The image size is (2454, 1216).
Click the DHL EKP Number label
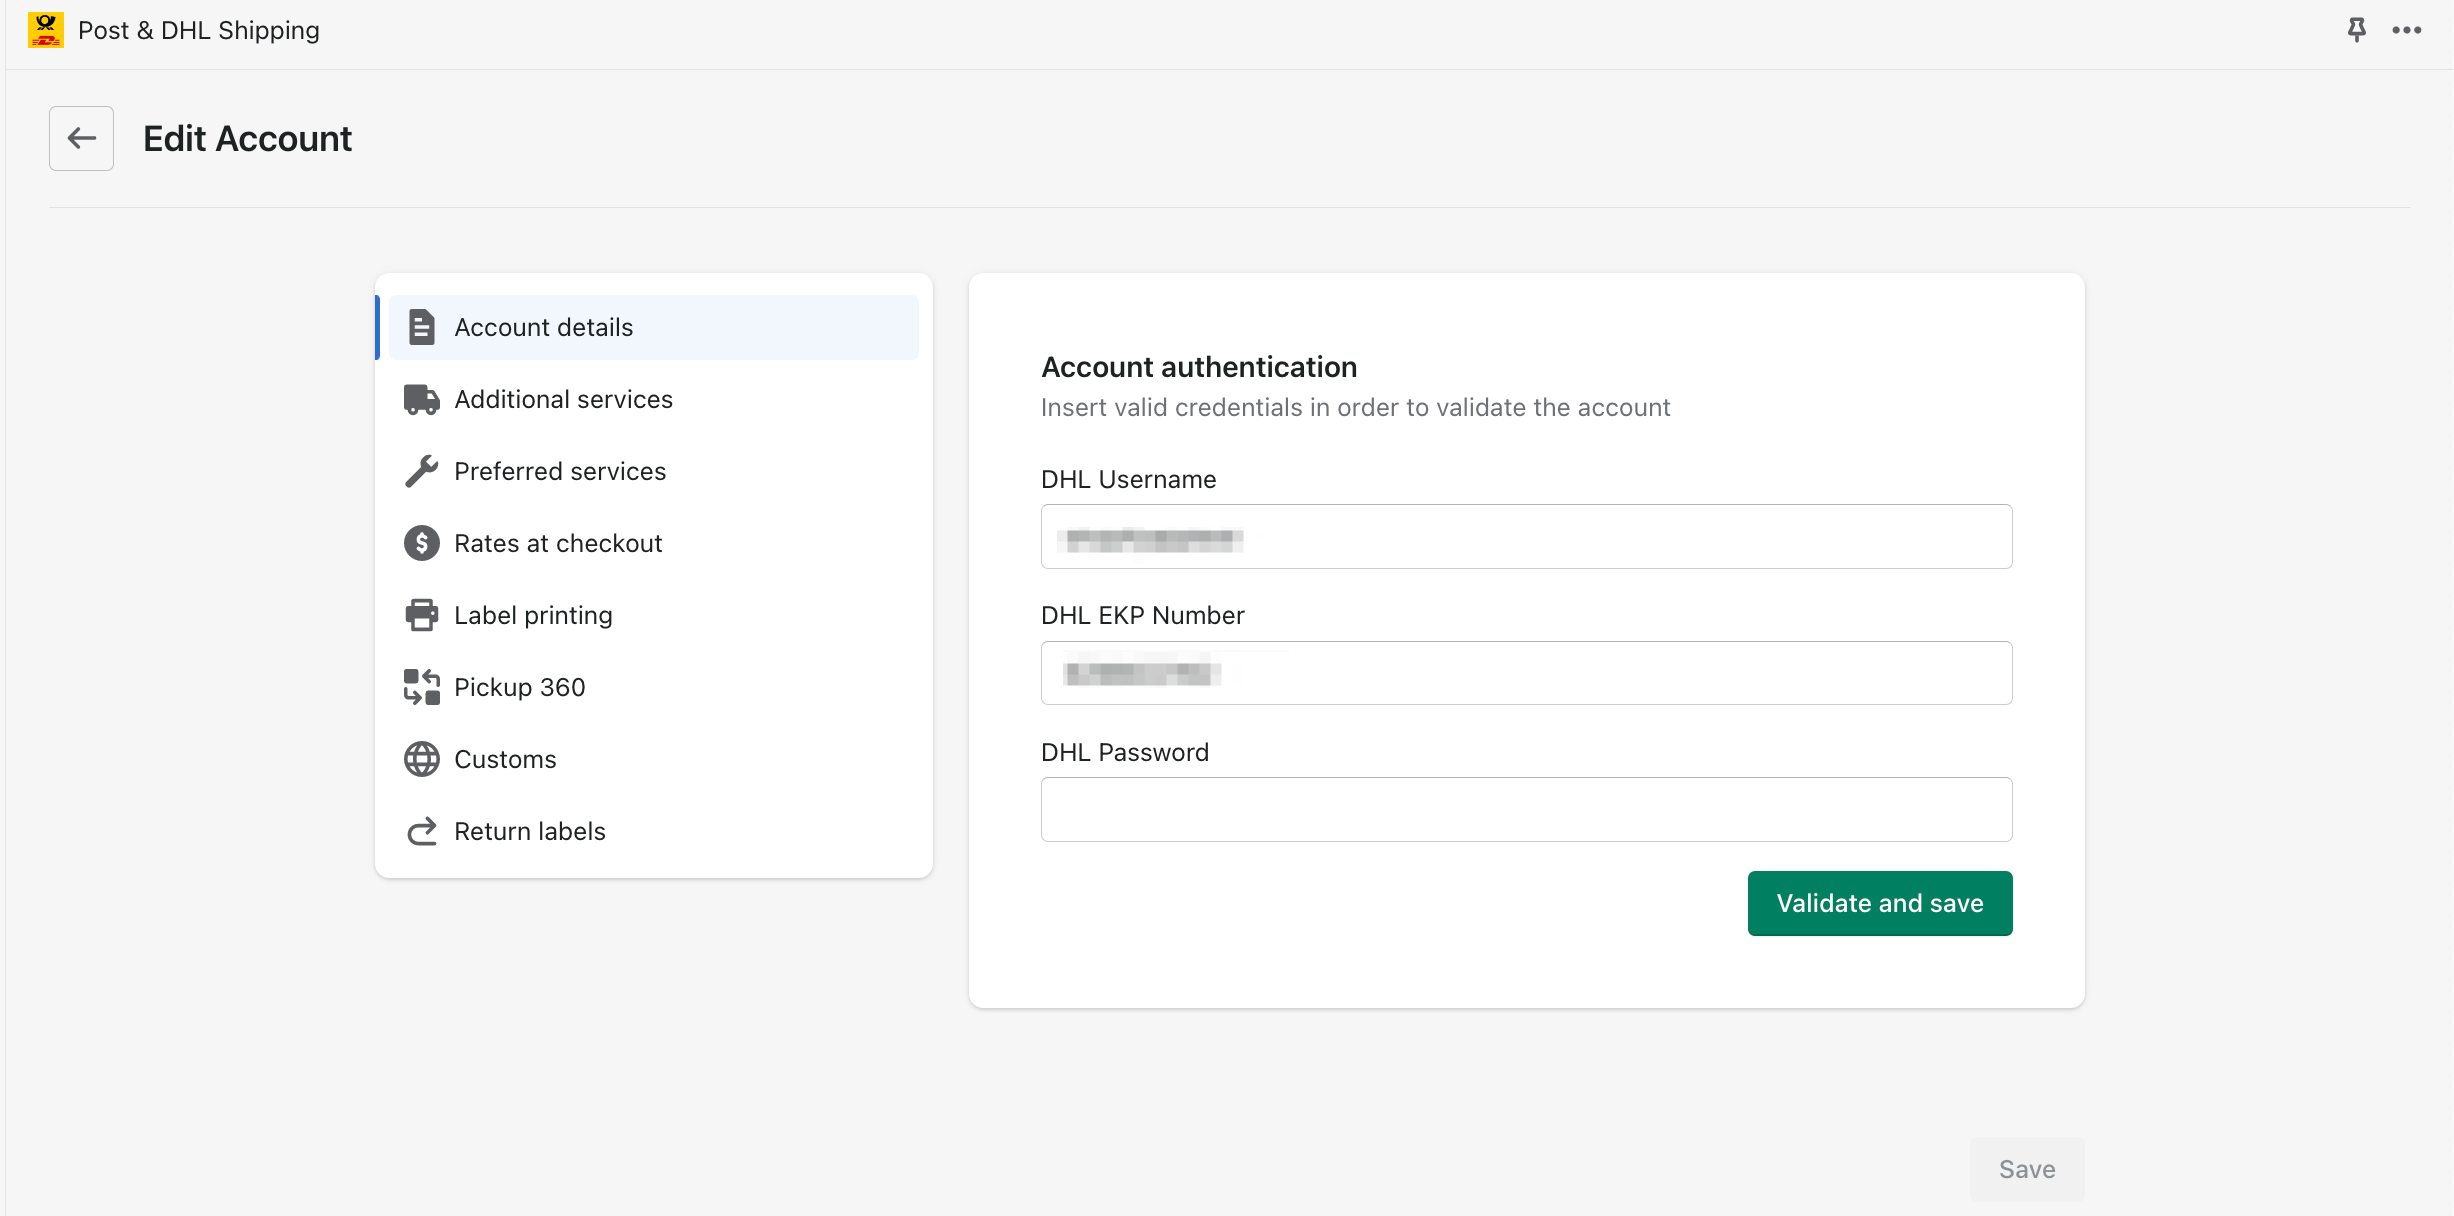[1143, 615]
